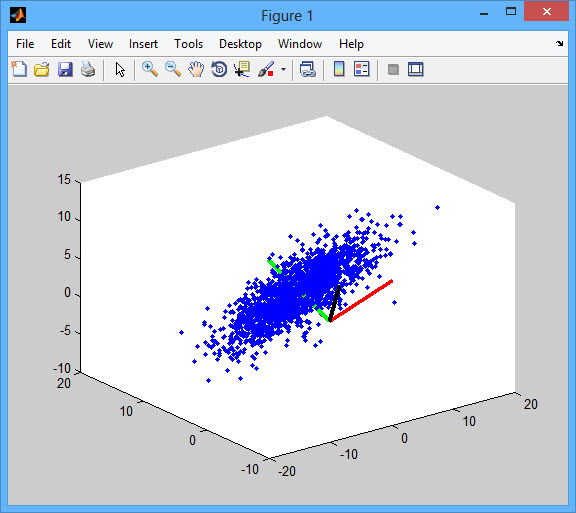Viewport: 576px width, 513px height.
Task: Open the Tools menu
Action: coord(188,44)
